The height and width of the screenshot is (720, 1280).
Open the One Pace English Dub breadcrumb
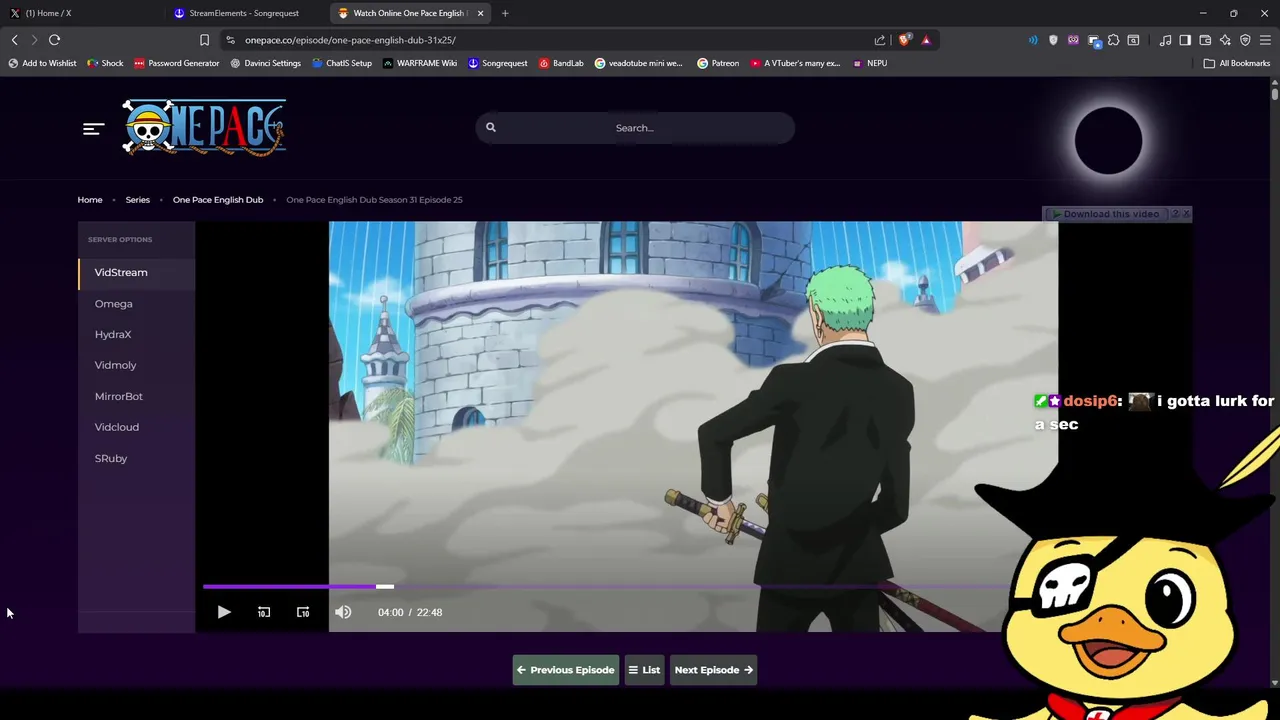click(218, 199)
